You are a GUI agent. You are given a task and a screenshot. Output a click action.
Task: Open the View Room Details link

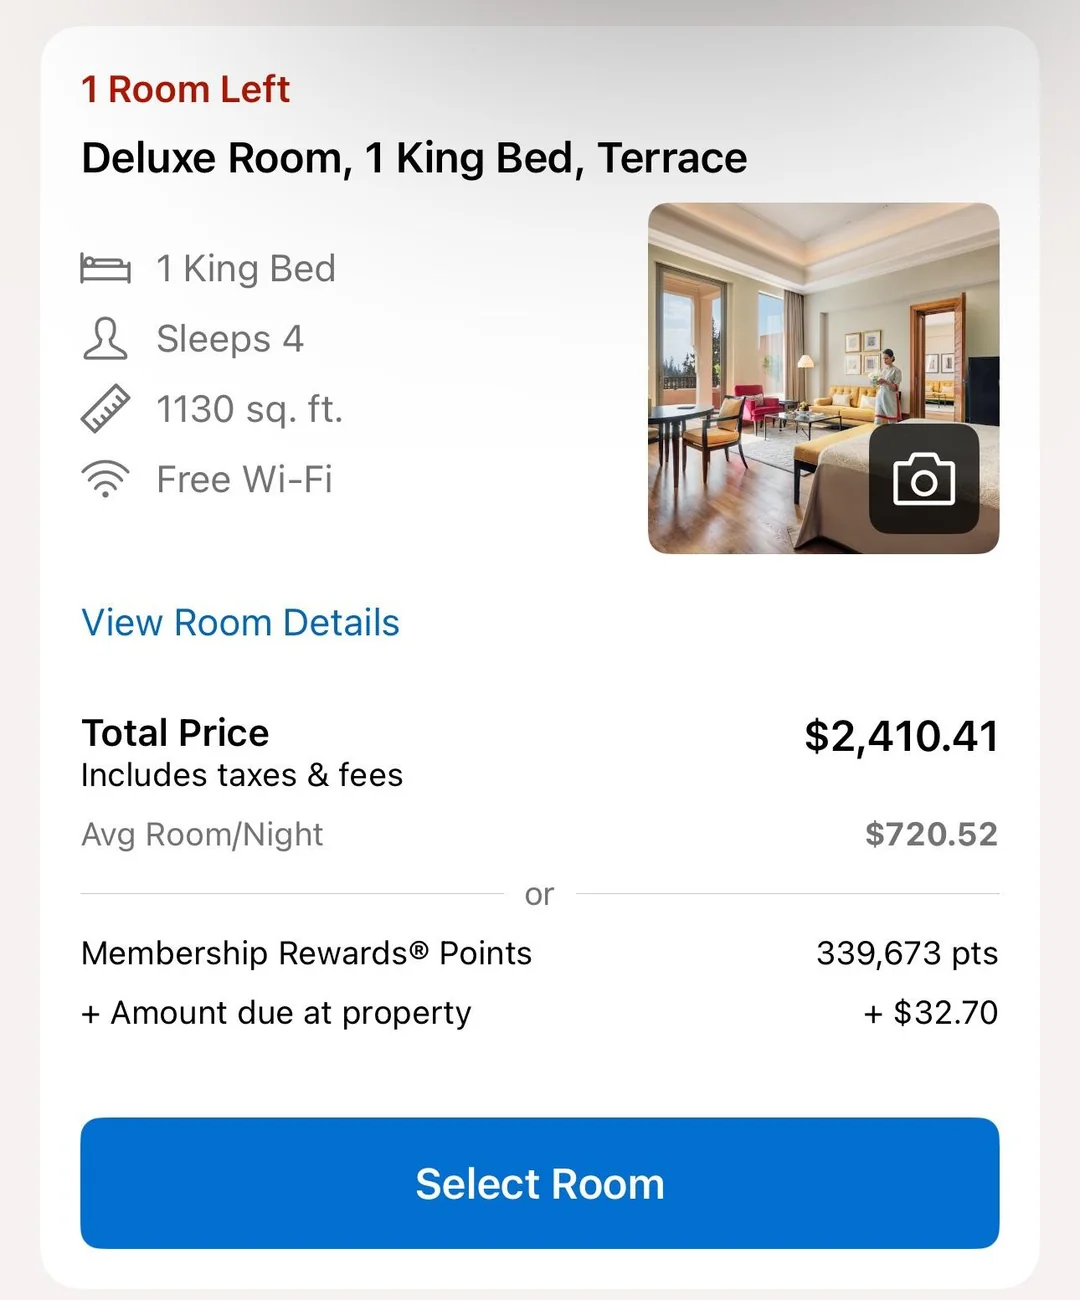pos(240,623)
